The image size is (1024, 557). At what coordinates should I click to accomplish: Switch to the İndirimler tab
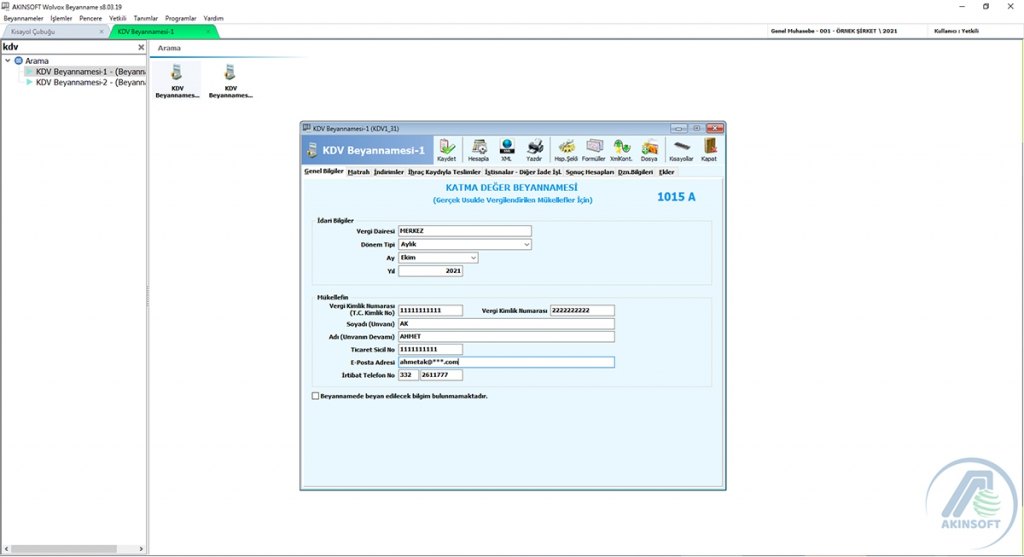[389, 172]
